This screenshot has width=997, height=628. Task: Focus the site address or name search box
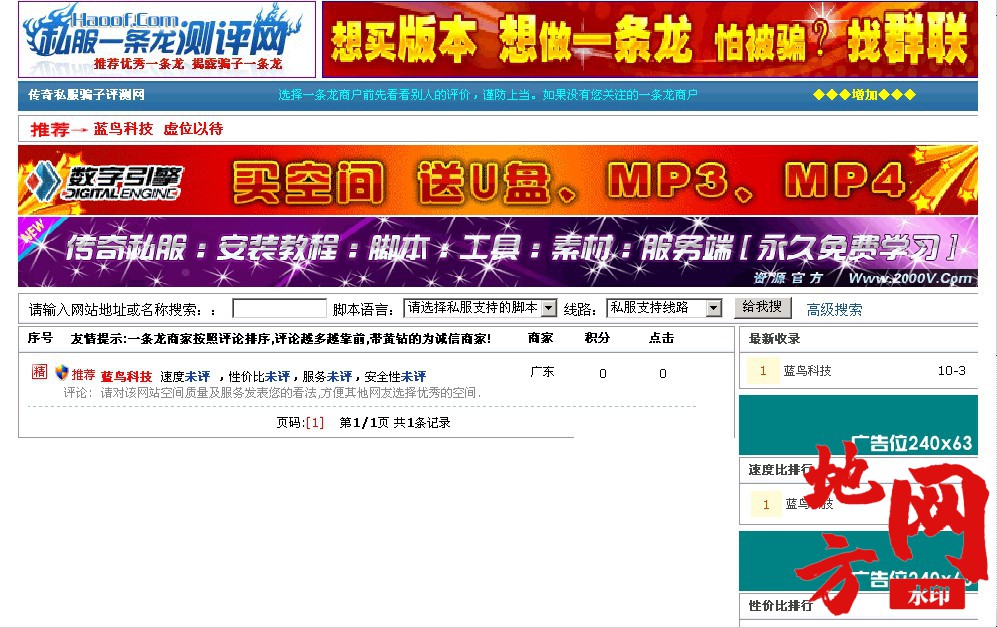[279, 309]
